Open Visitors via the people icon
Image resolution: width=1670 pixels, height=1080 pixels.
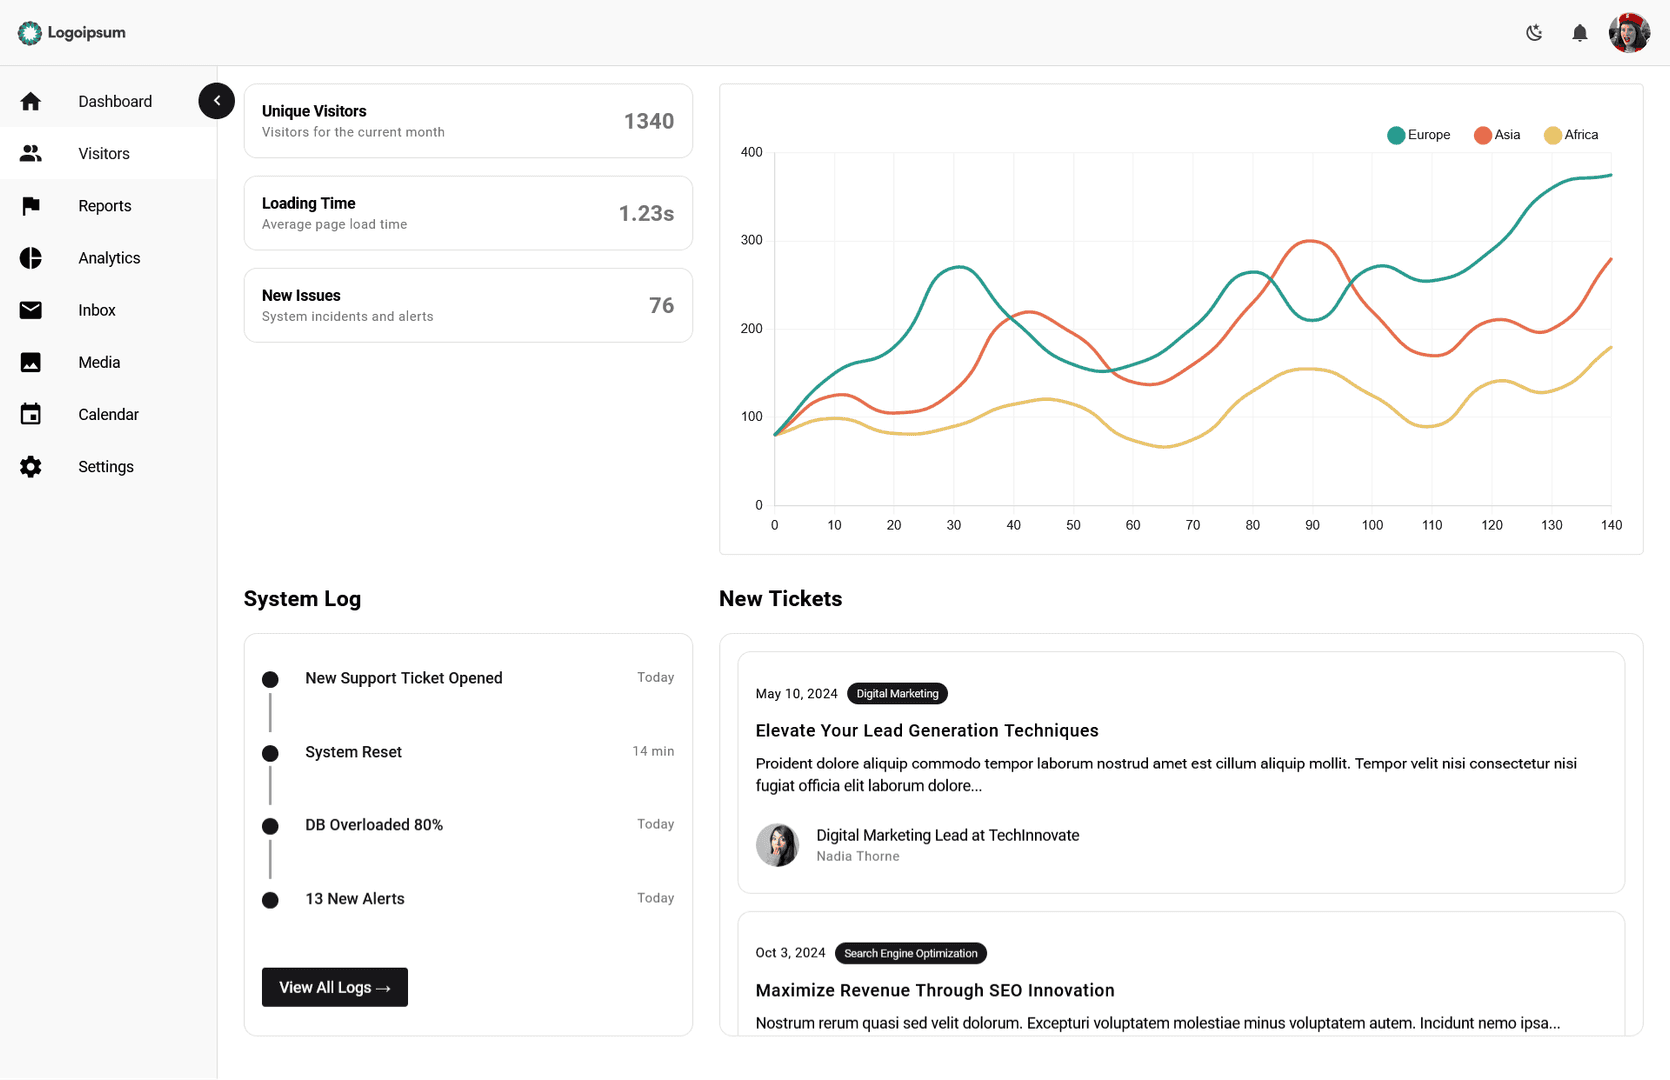point(31,153)
